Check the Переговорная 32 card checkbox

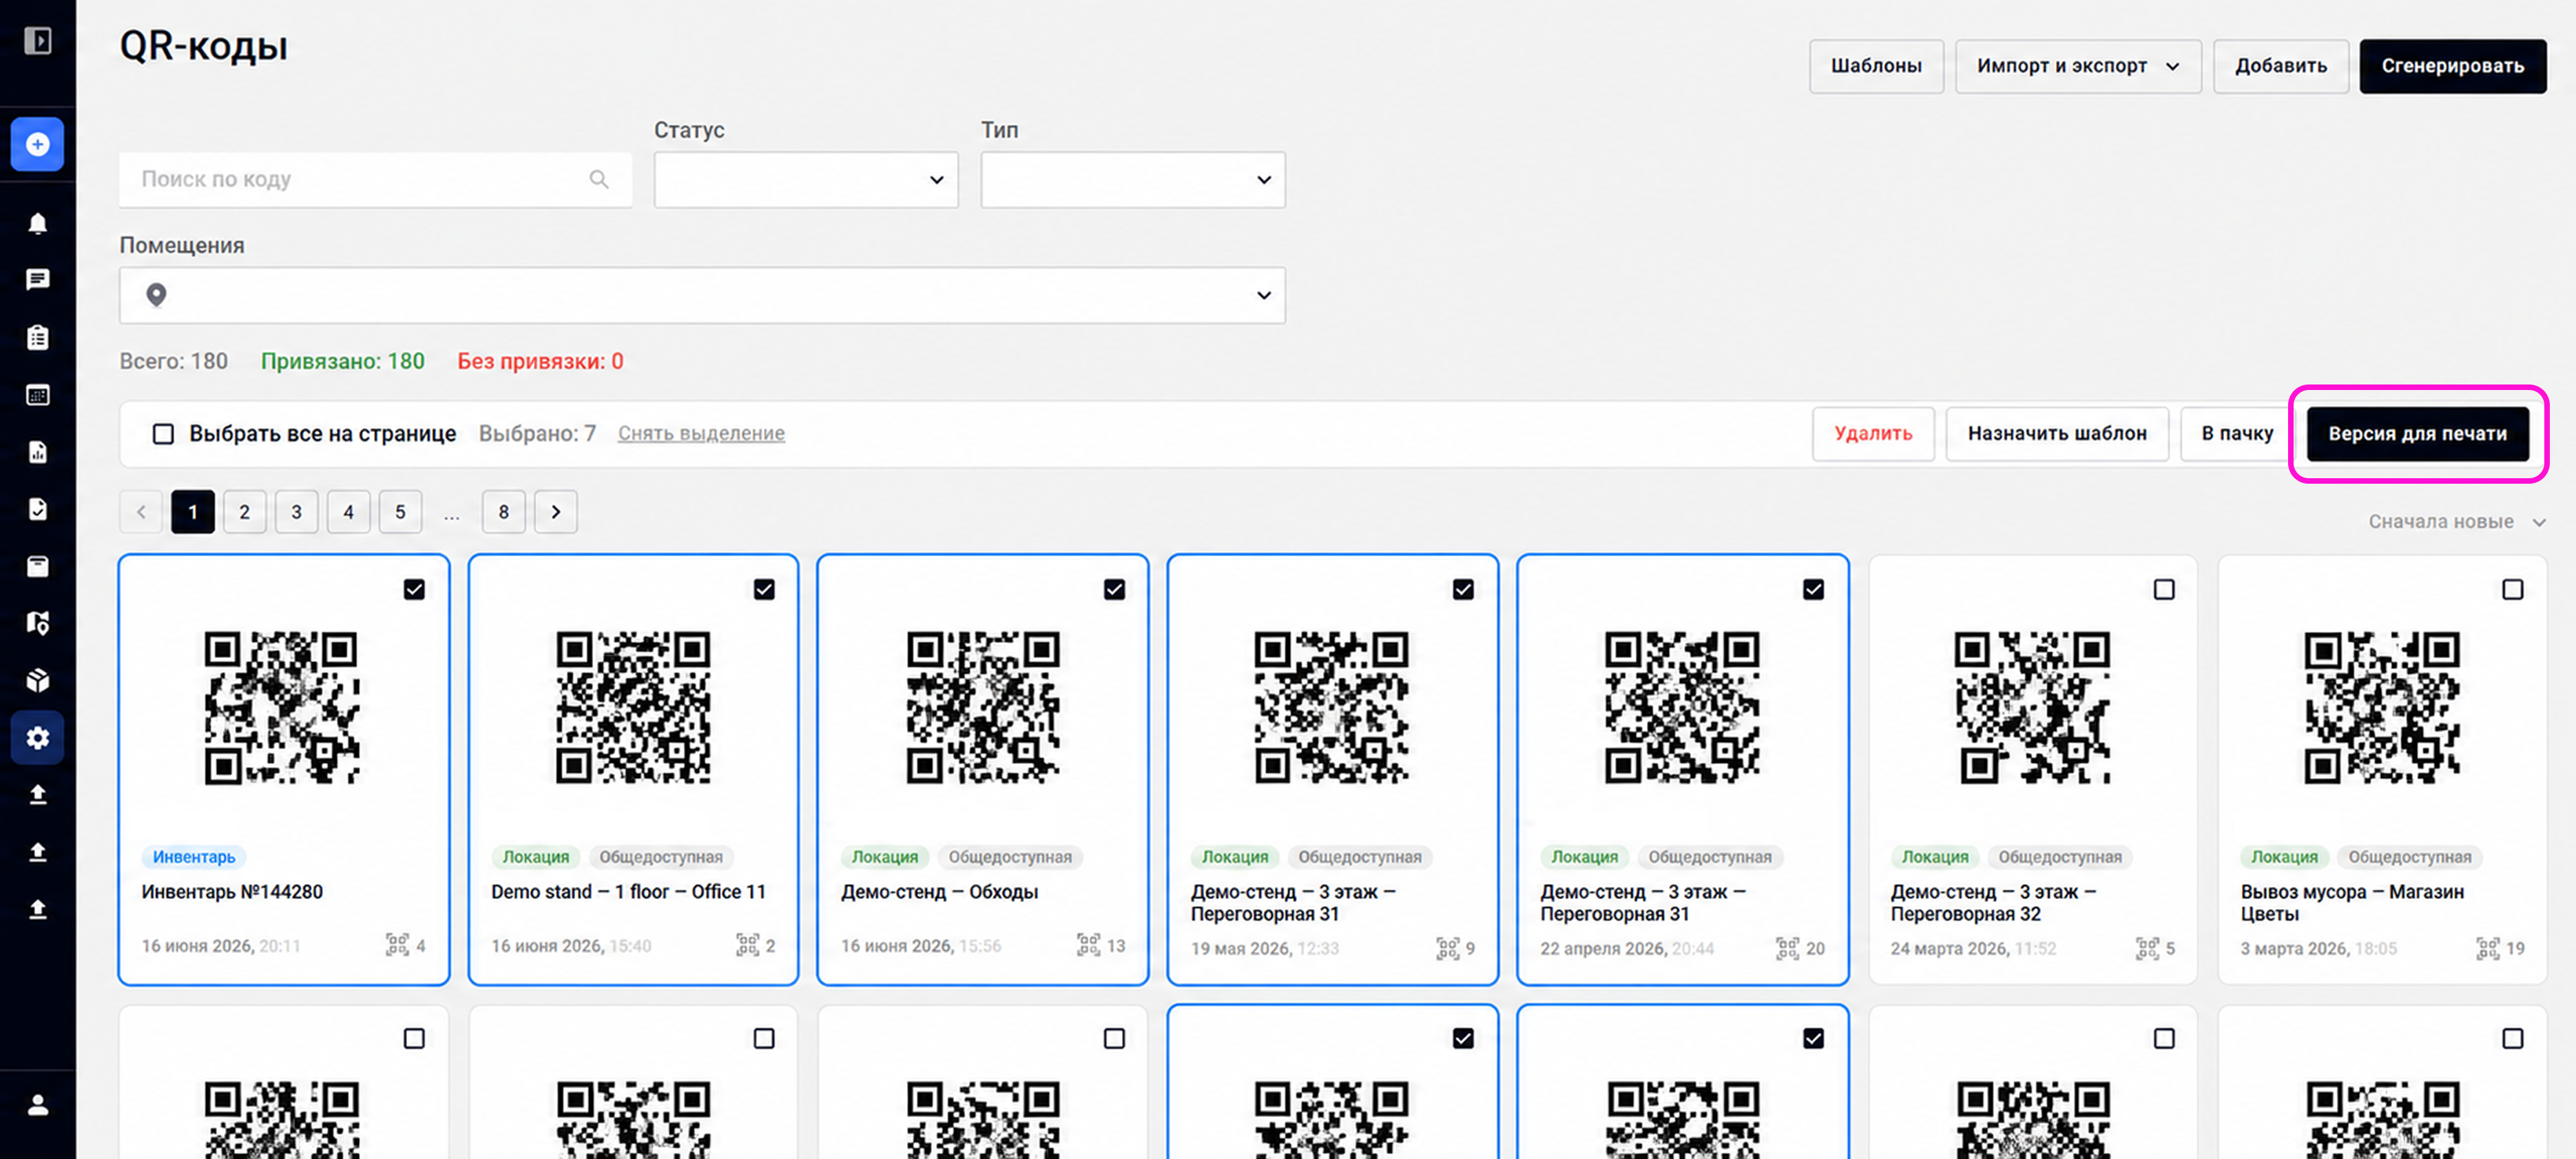2164,590
